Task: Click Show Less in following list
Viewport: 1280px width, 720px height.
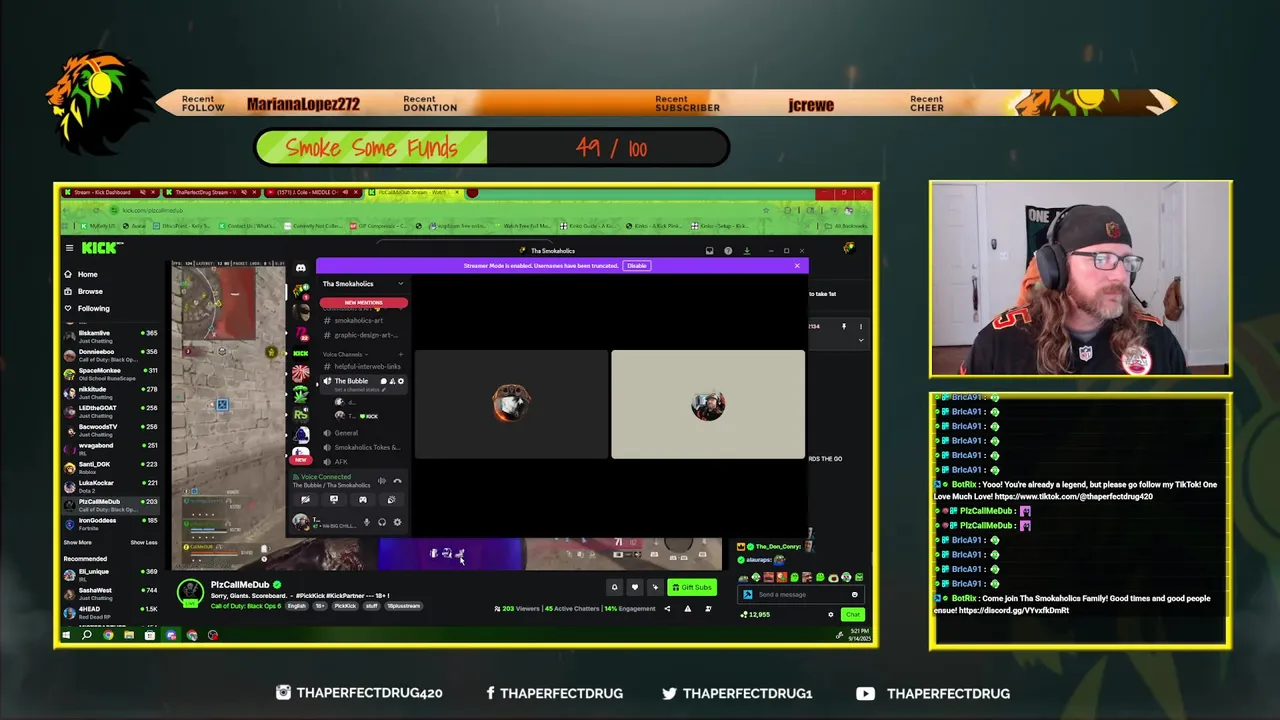Action: 144,542
